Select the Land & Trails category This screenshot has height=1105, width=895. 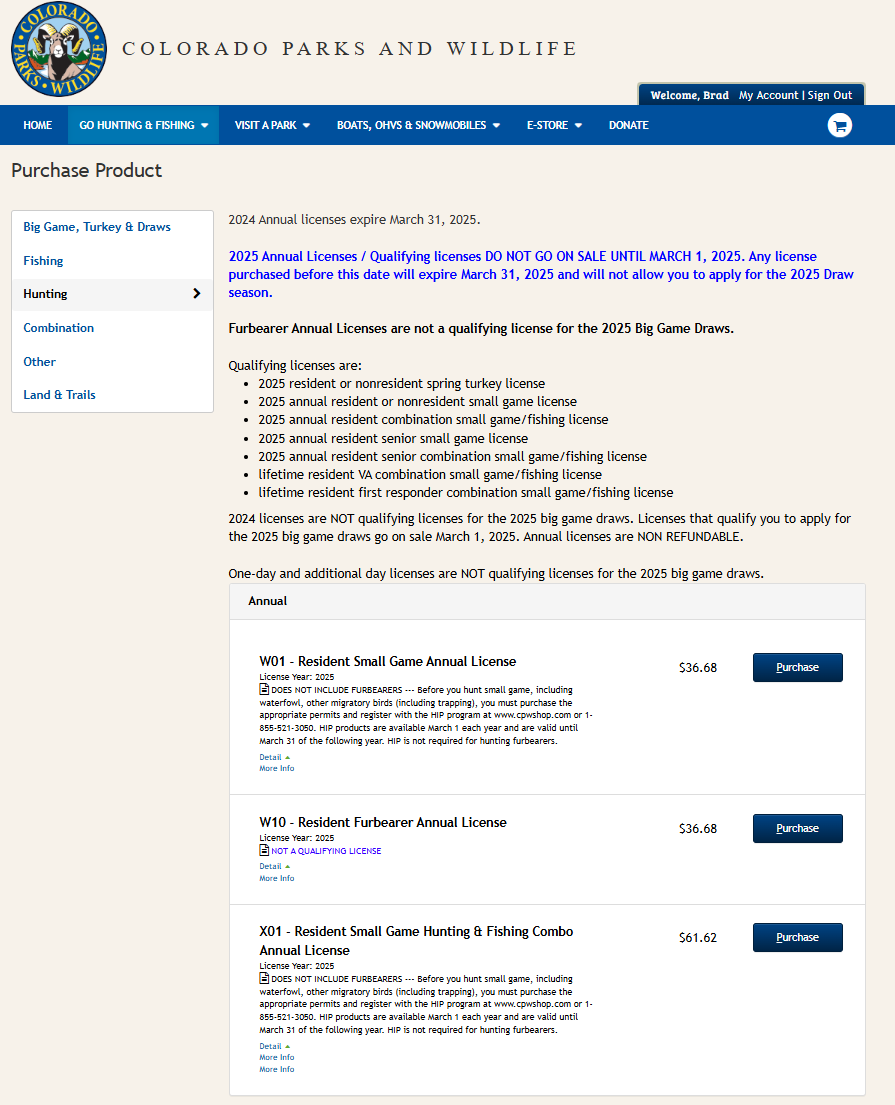pyautogui.click(x=59, y=395)
